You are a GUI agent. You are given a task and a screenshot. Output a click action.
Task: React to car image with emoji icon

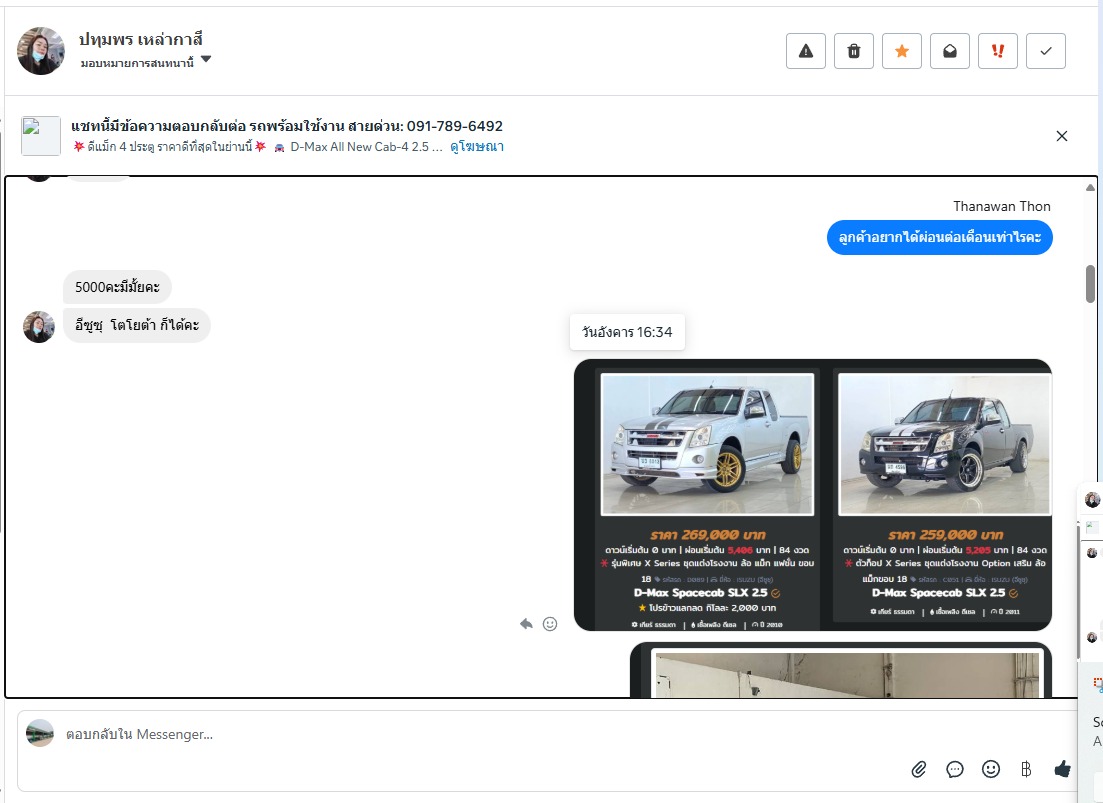[550, 624]
